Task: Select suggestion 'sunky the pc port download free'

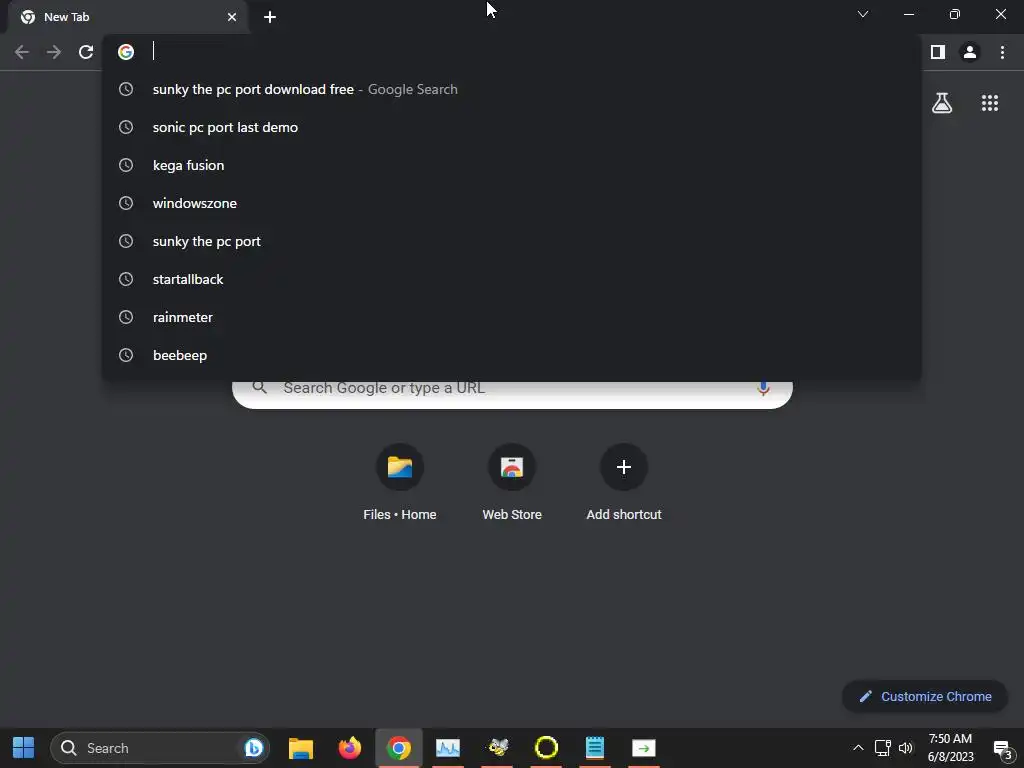Action: [x=512, y=89]
